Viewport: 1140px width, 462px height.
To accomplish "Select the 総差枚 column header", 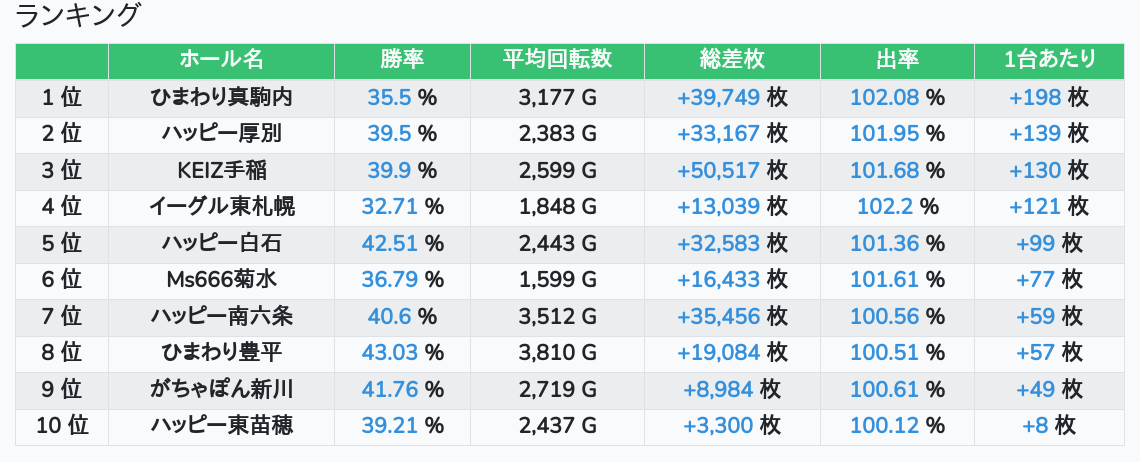I will point(732,60).
